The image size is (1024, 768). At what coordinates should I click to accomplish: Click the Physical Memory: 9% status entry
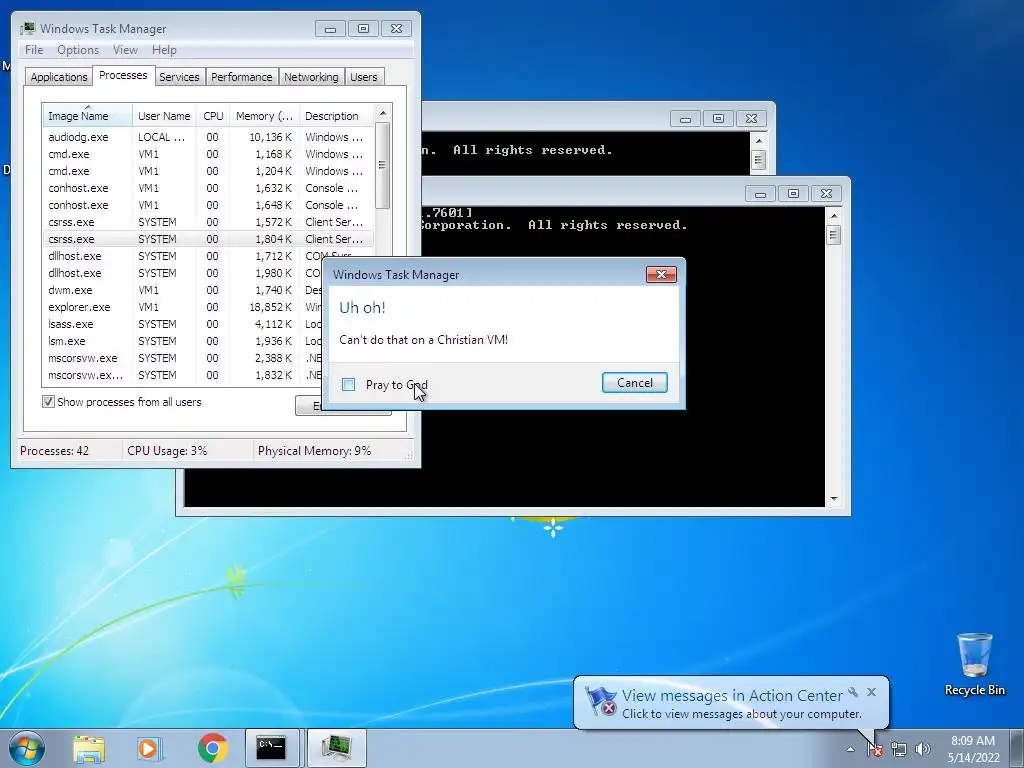coord(315,451)
